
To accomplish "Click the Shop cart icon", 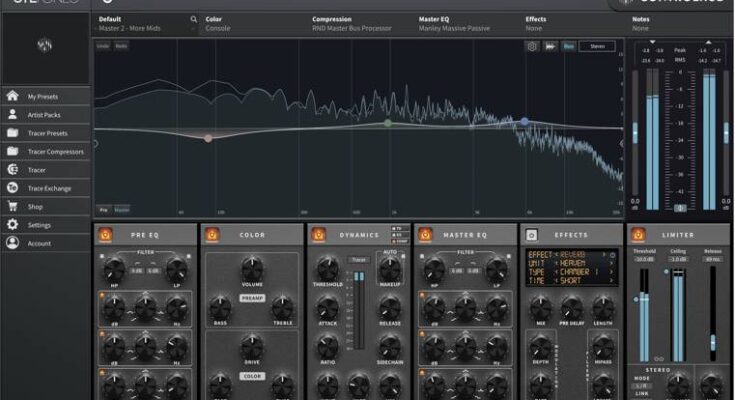I will [13, 206].
